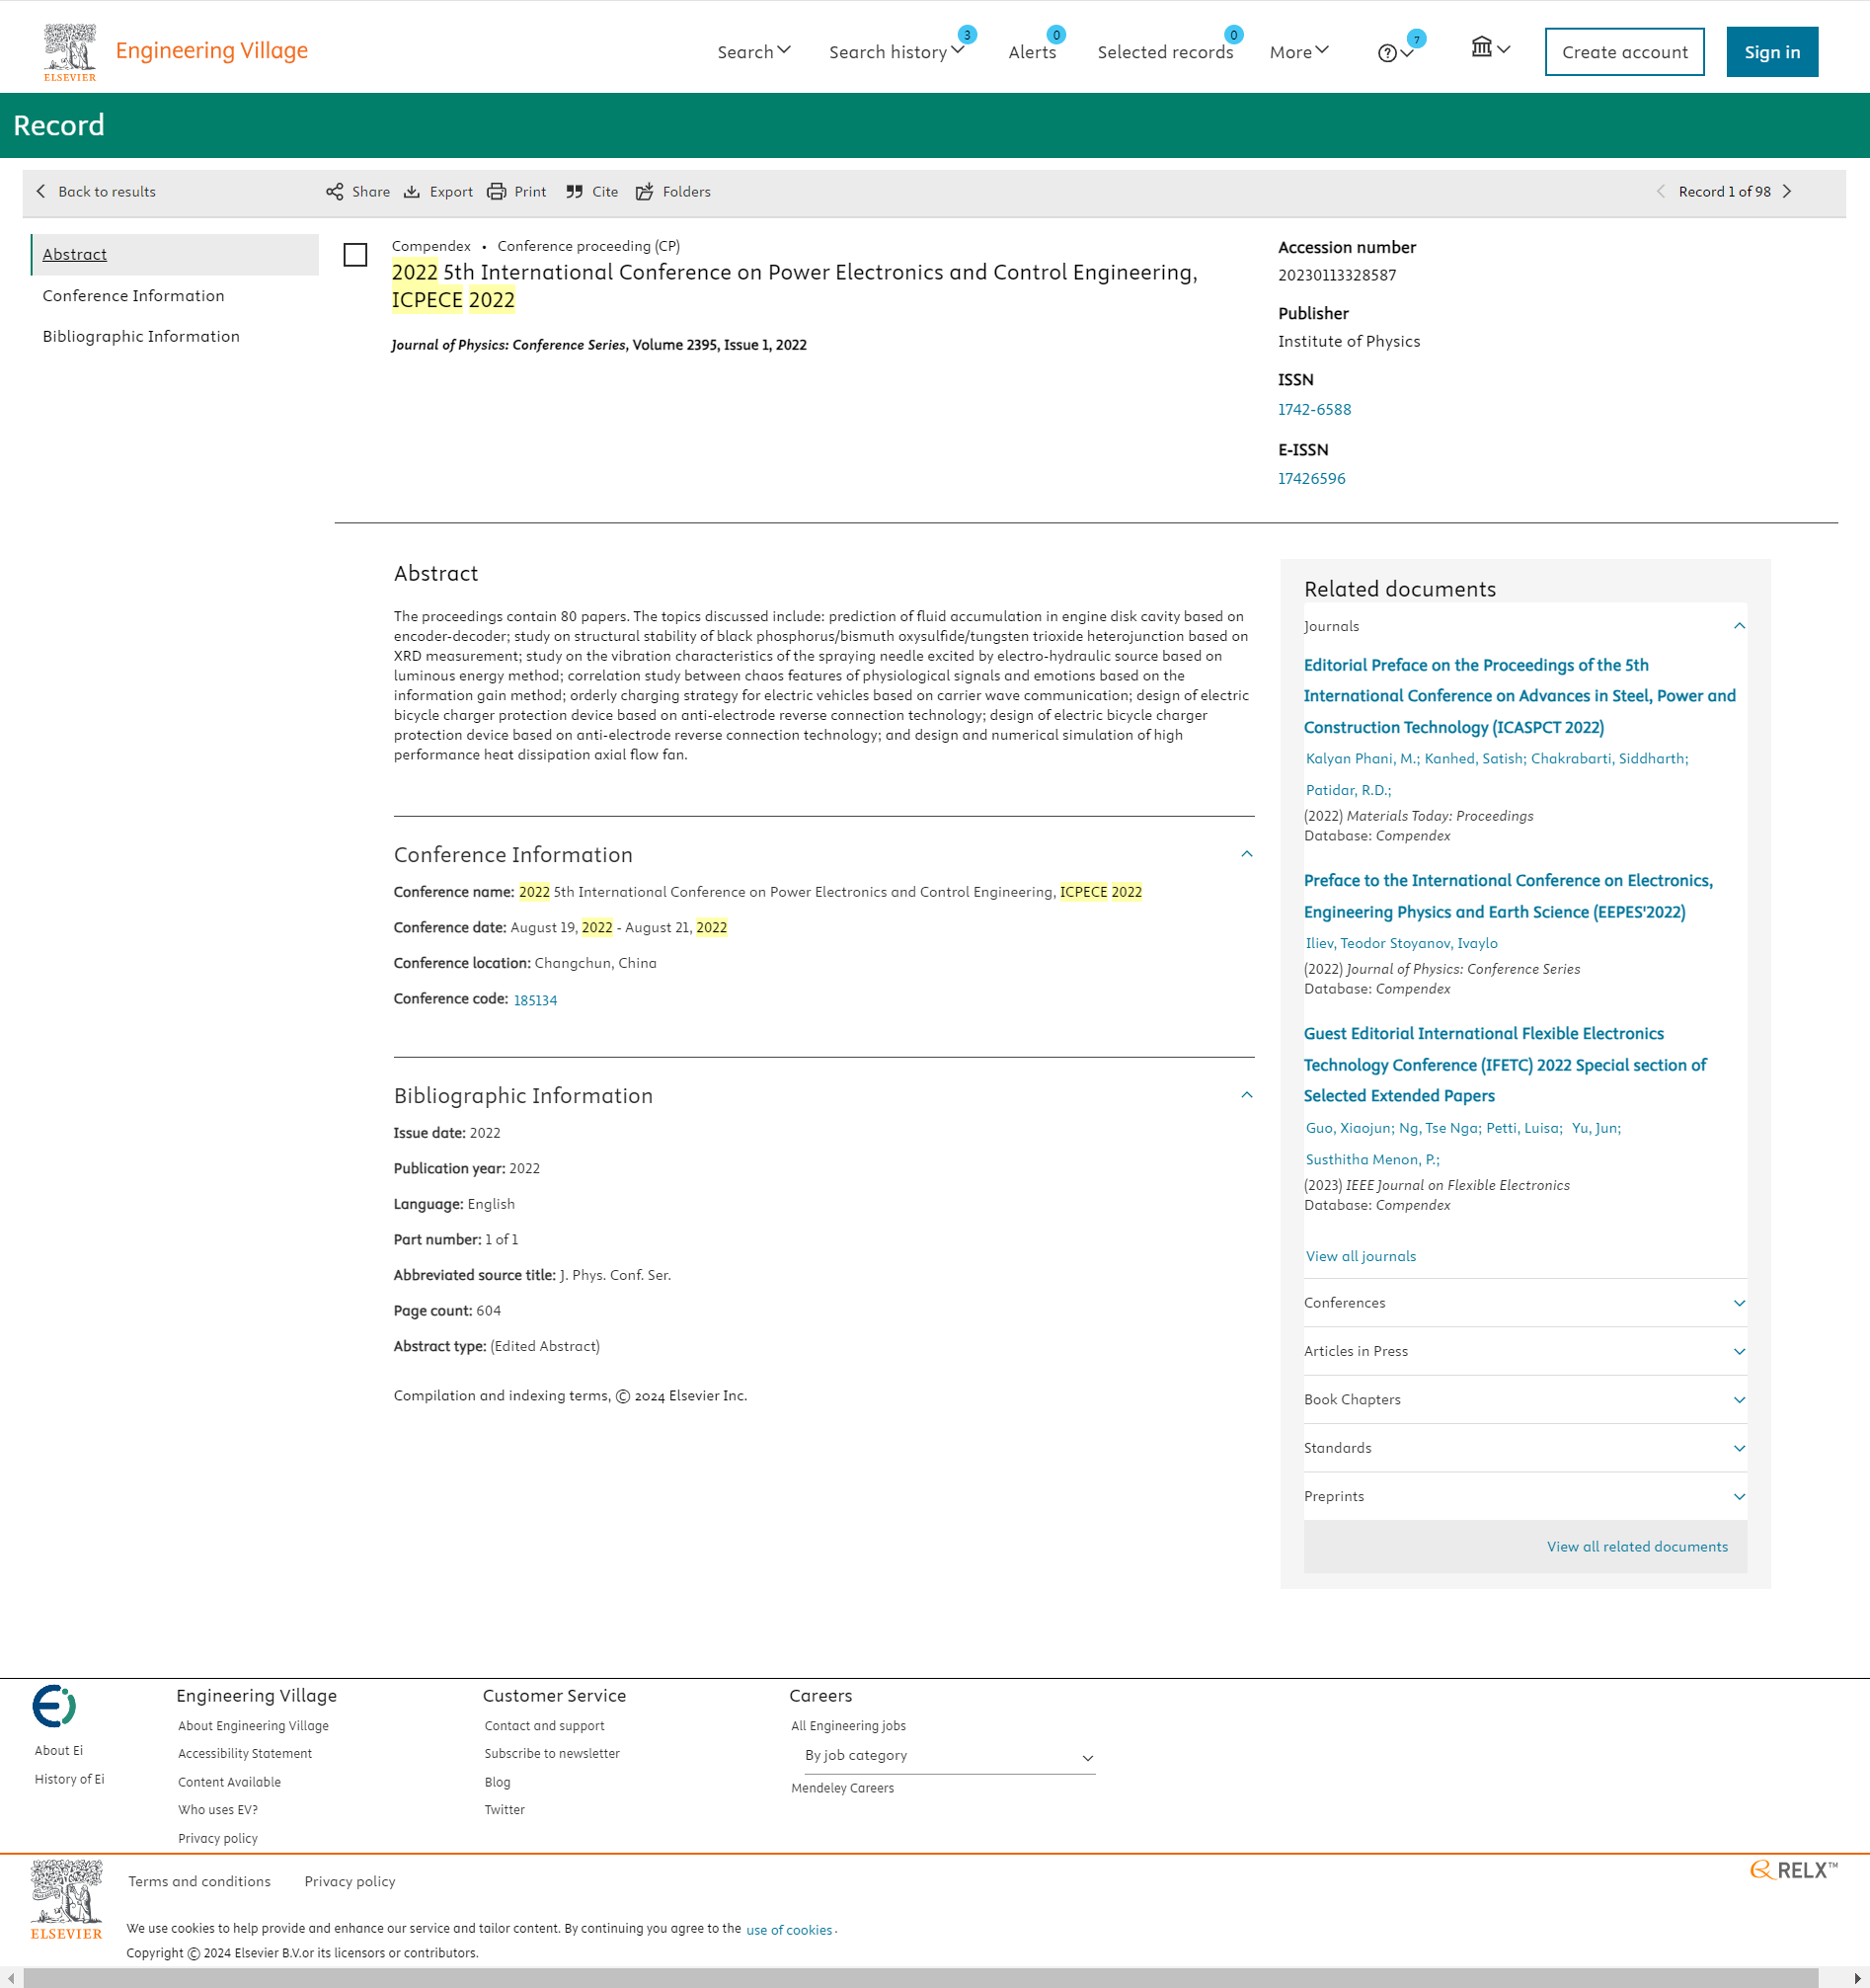Viewport: 1870px width, 1988px height.
Task: Open E-ISSN 17426596 link
Action: click(x=1311, y=478)
